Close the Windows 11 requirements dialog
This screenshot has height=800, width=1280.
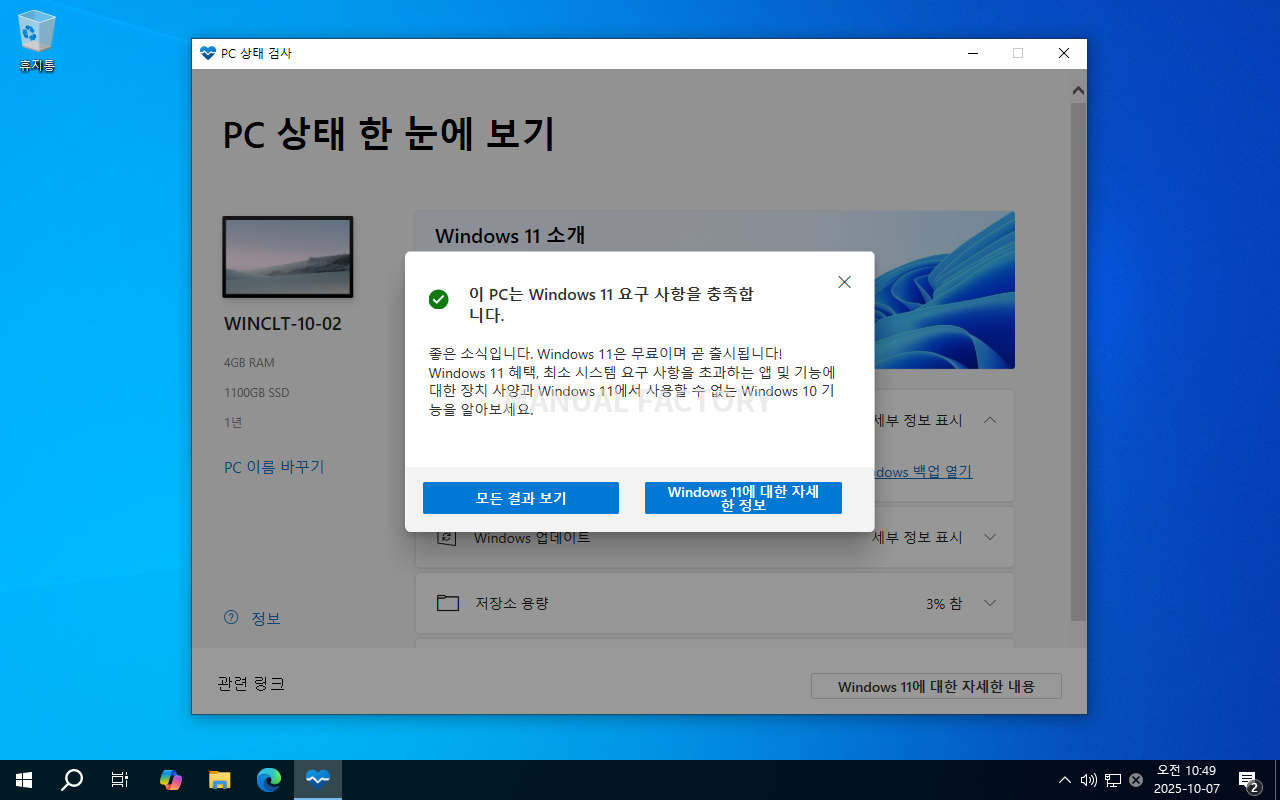[844, 282]
